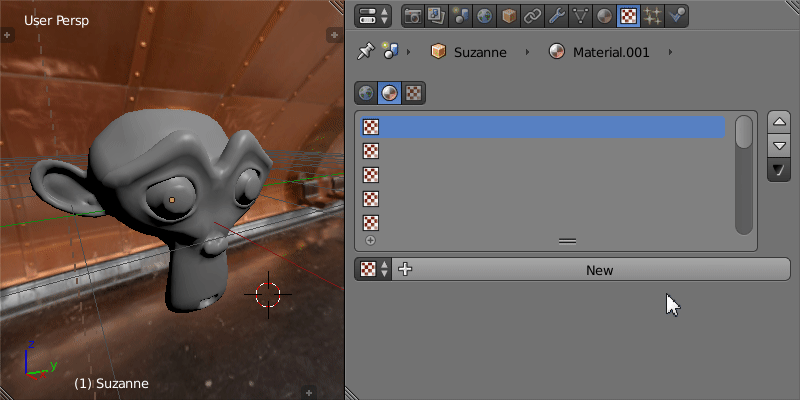
Task: Show the viewport header using the bottom plus
Action: click(309, 393)
